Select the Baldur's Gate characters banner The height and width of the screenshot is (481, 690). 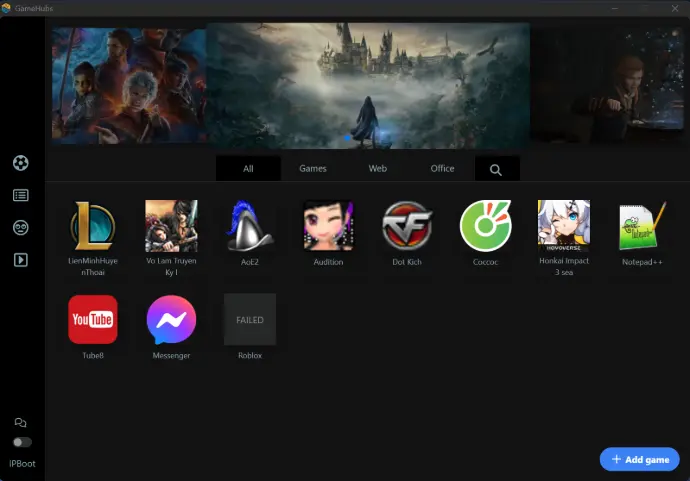click(128, 86)
